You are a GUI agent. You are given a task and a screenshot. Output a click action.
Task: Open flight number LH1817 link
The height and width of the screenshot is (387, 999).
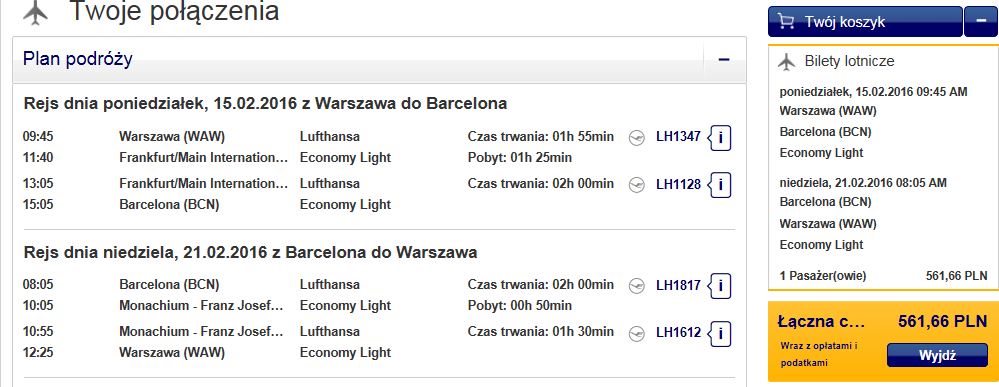click(679, 285)
